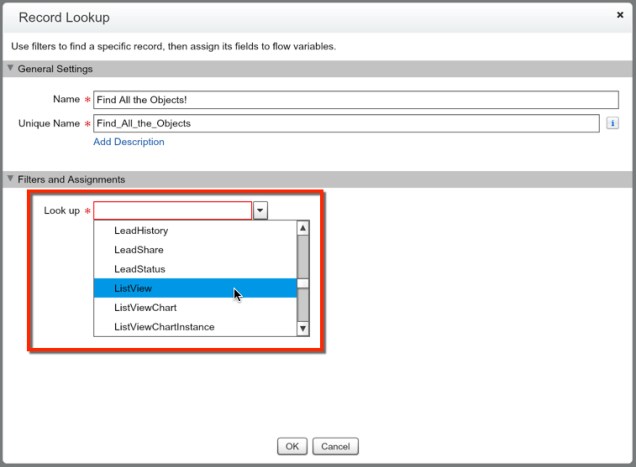
Task: Focus the Look up text box
Action: [172, 211]
